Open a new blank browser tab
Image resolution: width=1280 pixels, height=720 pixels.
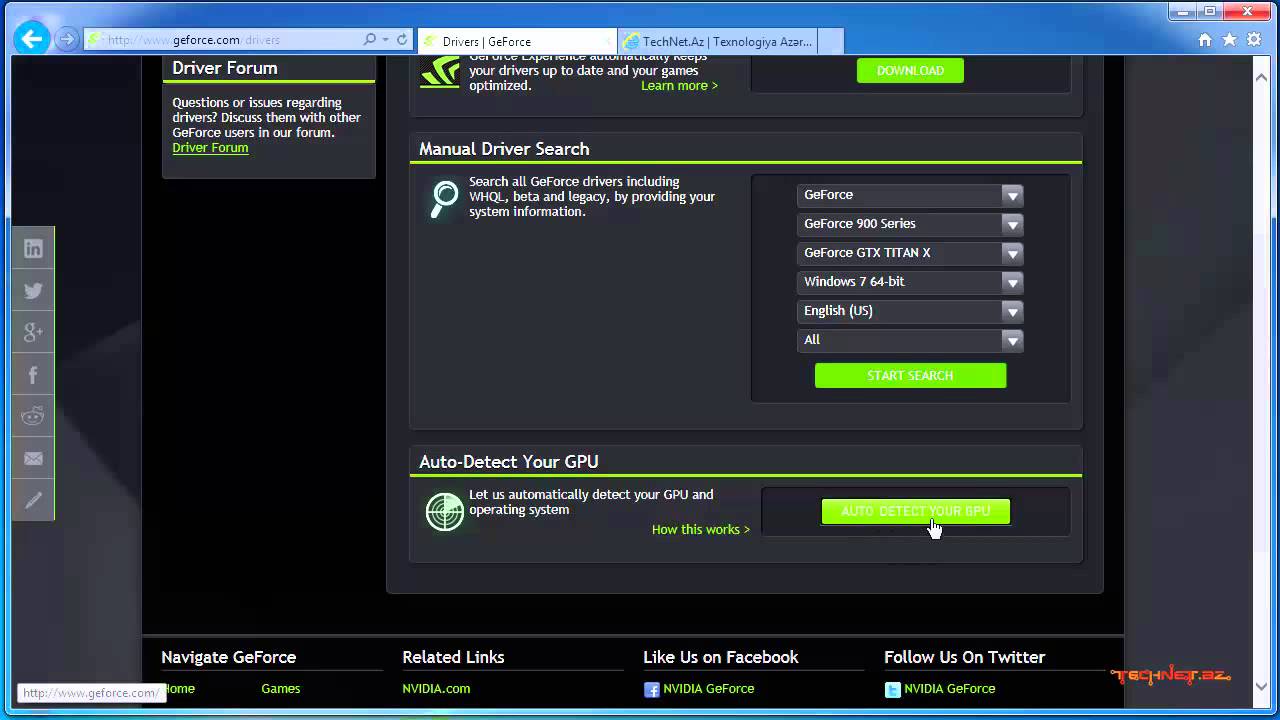pos(831,41)
